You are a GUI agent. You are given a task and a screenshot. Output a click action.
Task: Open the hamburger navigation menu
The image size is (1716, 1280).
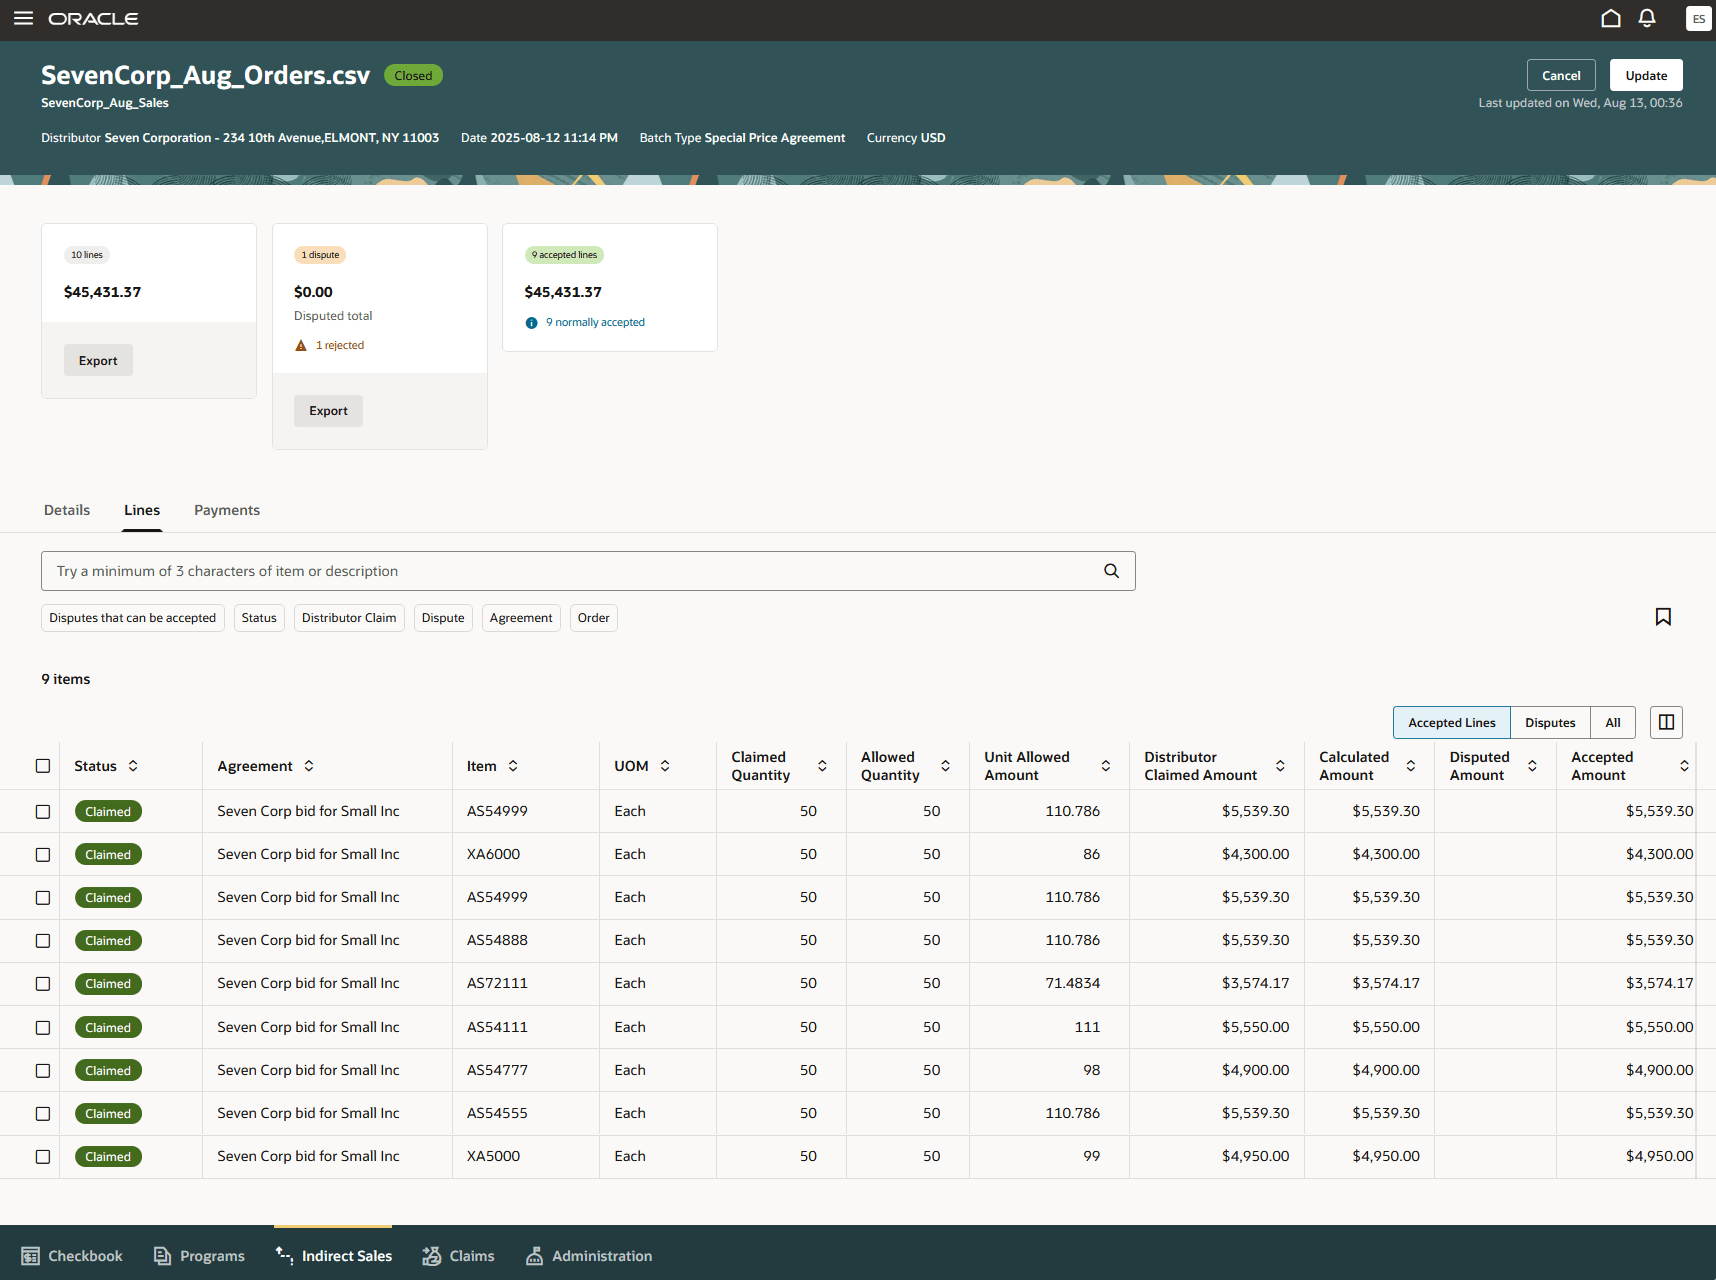[x=23, y=19]
